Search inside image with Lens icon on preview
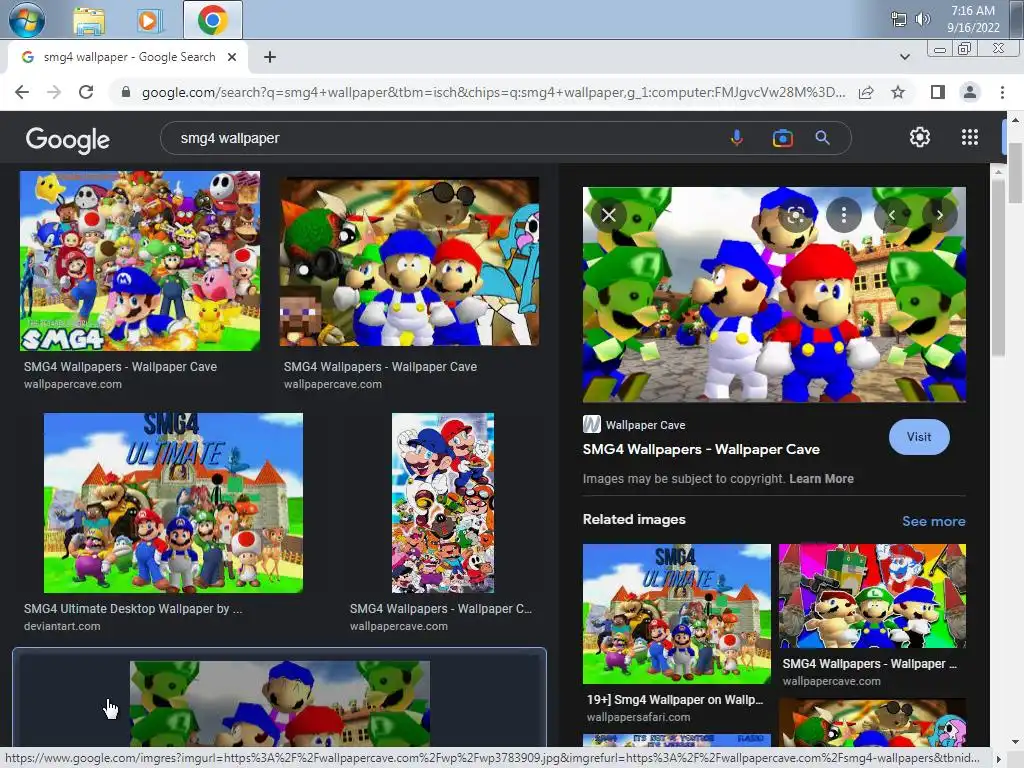1024x768 pixels. [795, 215]
